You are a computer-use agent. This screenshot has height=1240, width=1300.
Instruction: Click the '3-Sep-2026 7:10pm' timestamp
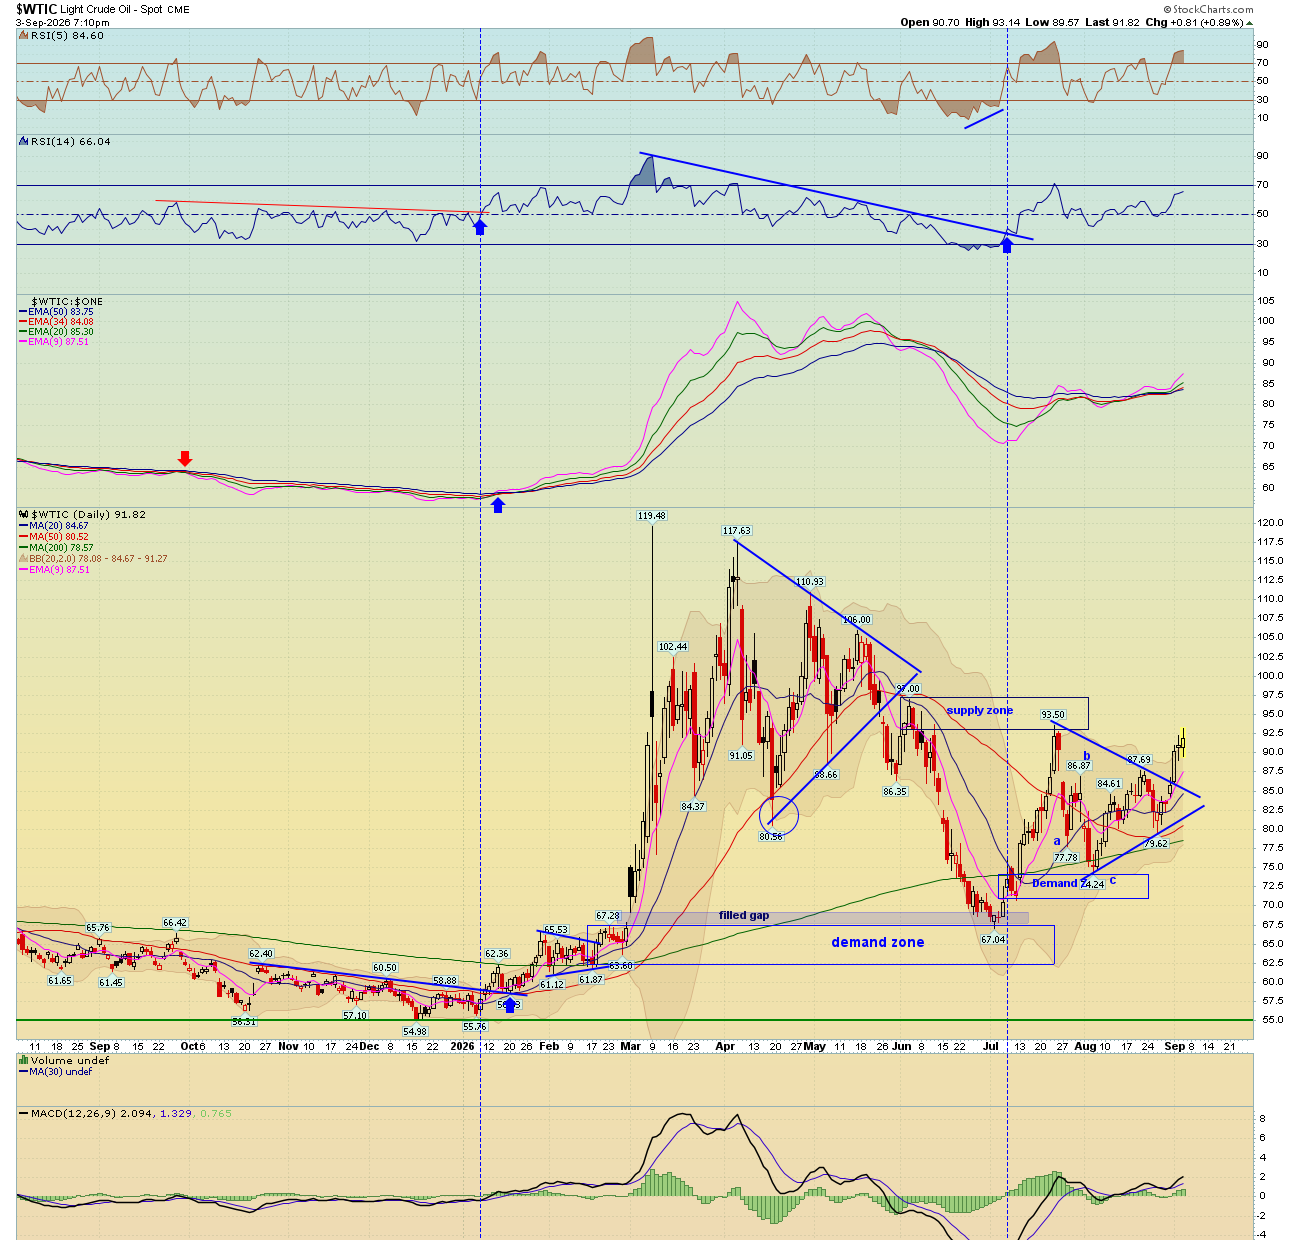point(63,22)
